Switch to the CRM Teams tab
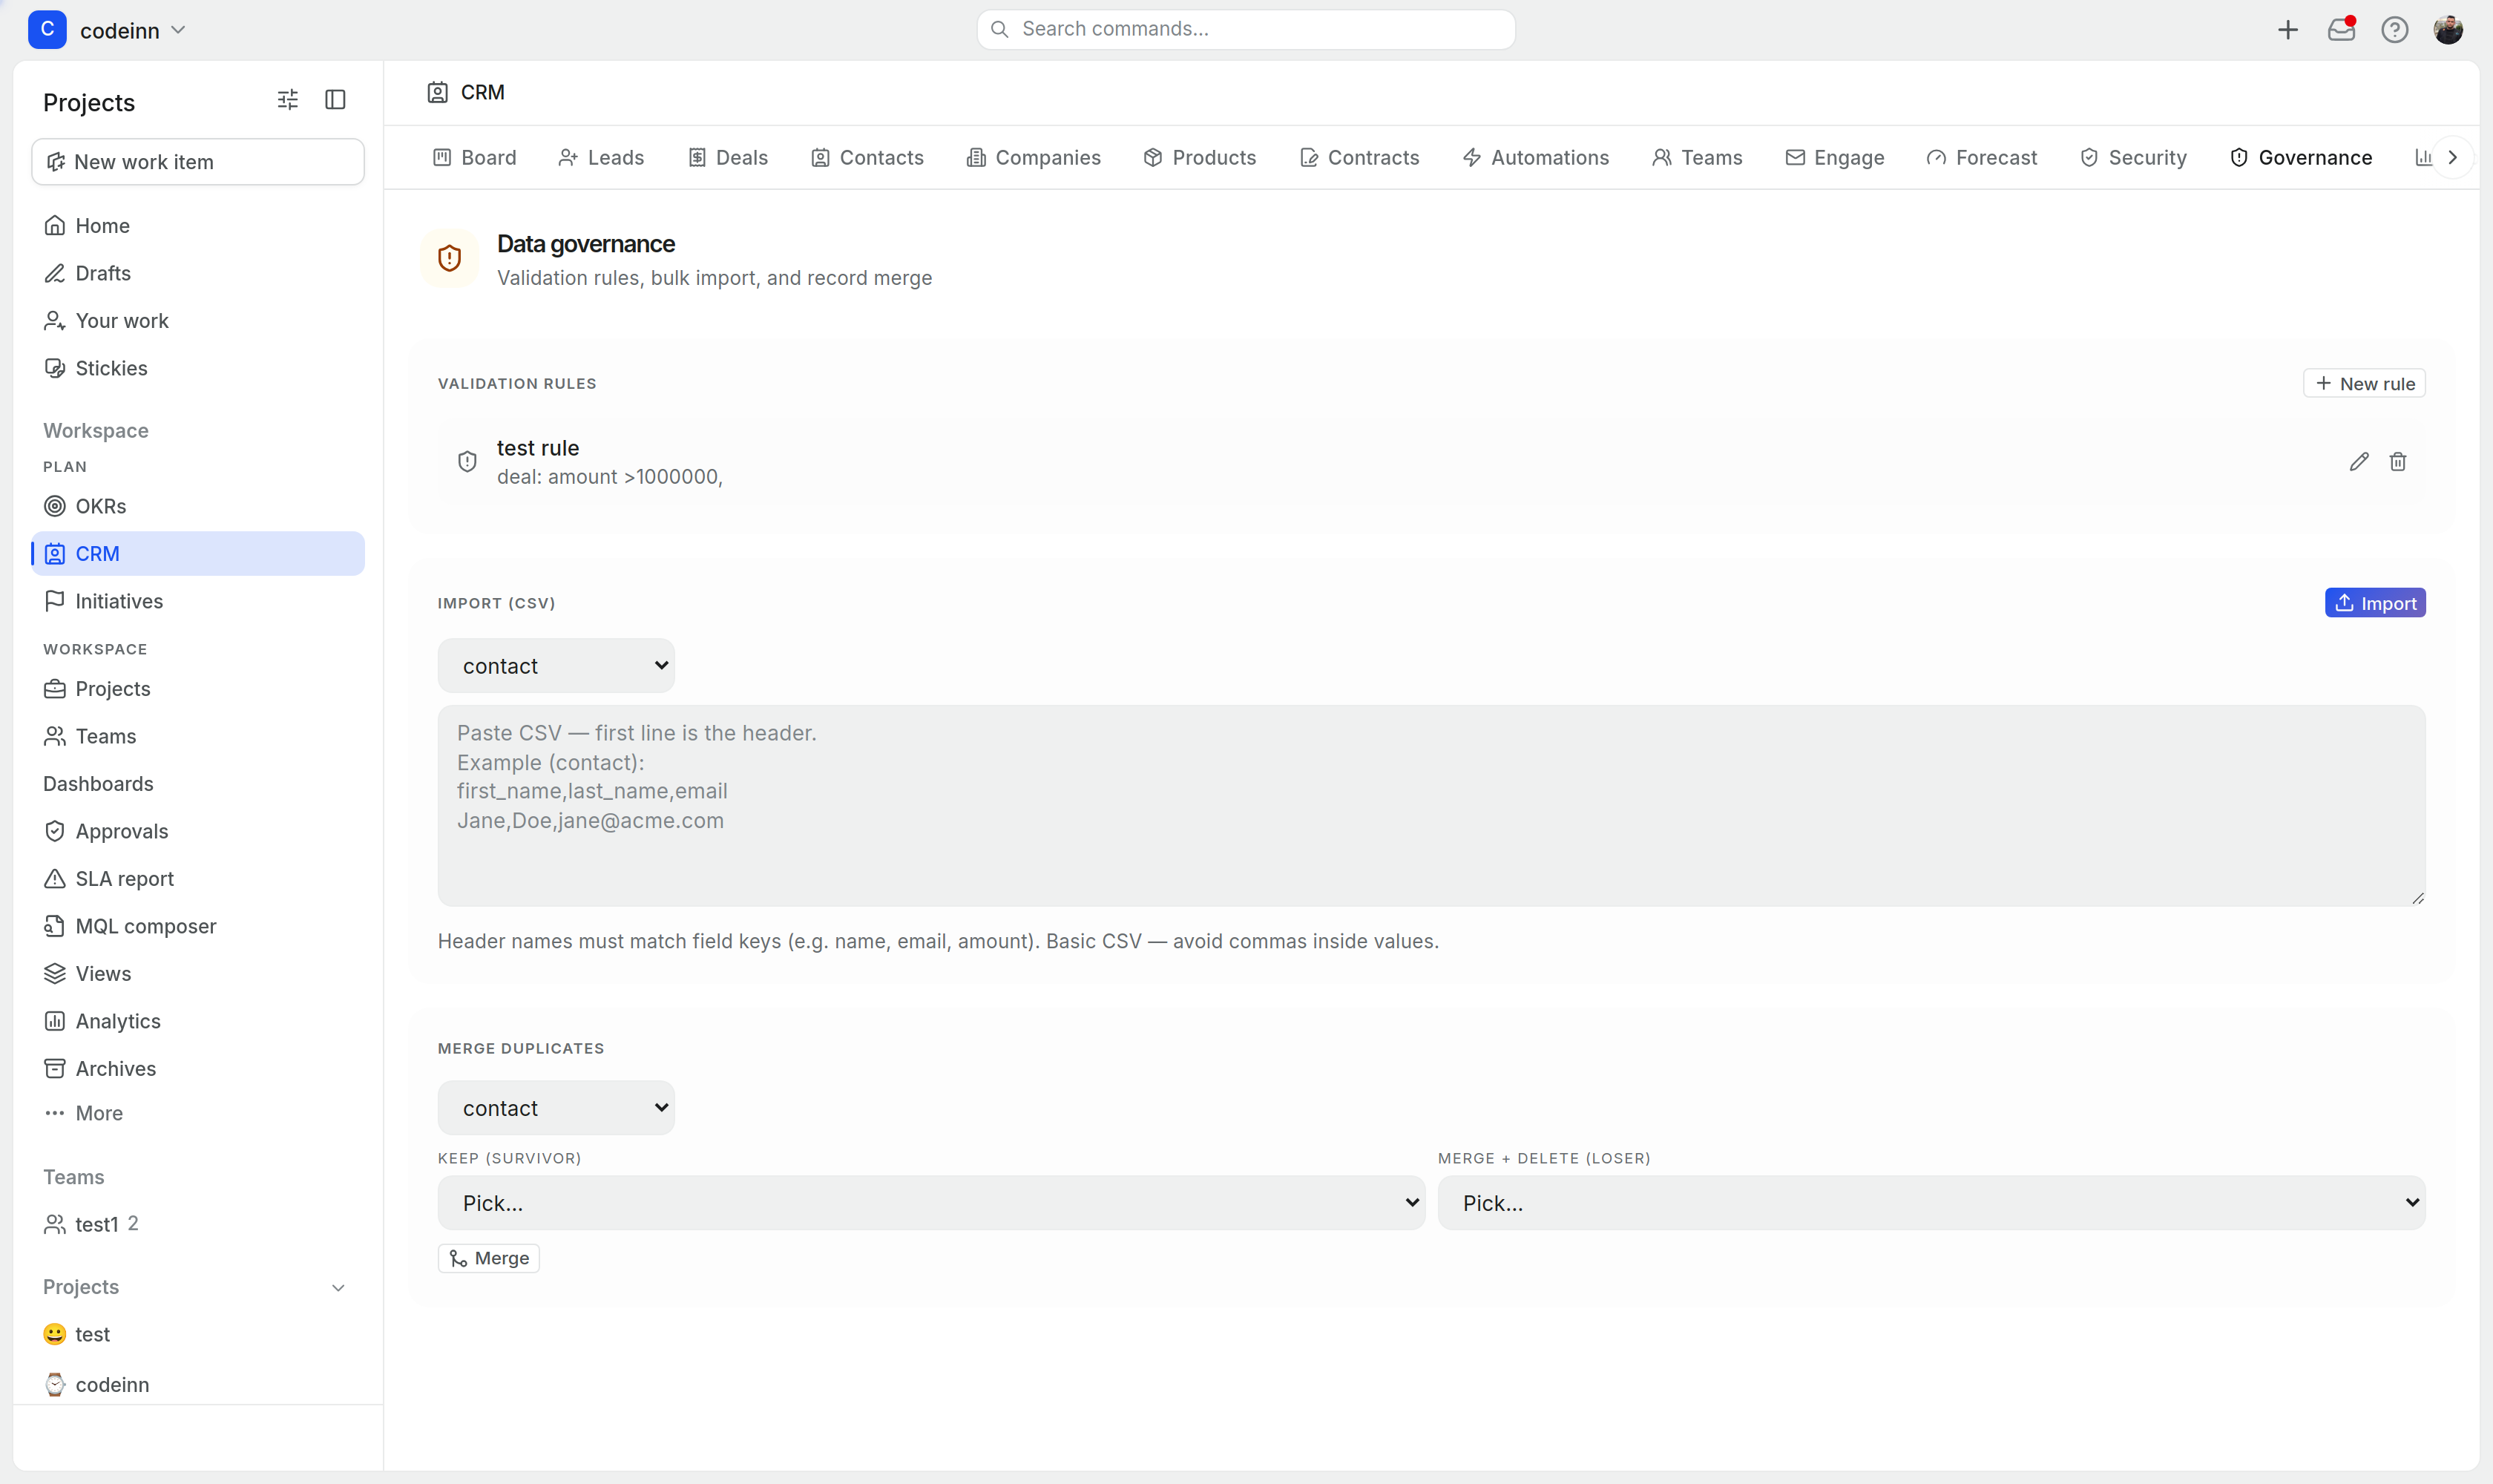This screenshot has height=1484, width=2493. click(x=1697, y=158)
